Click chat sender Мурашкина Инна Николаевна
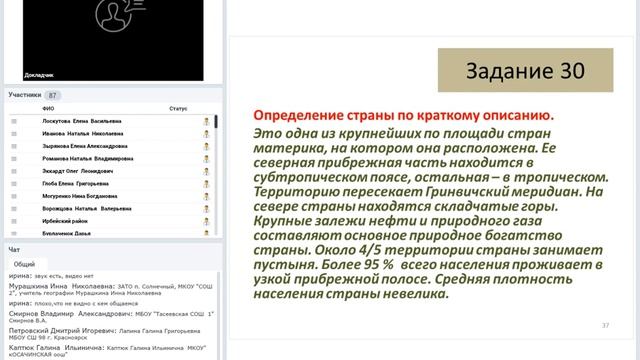 click(x=62, y=287)
